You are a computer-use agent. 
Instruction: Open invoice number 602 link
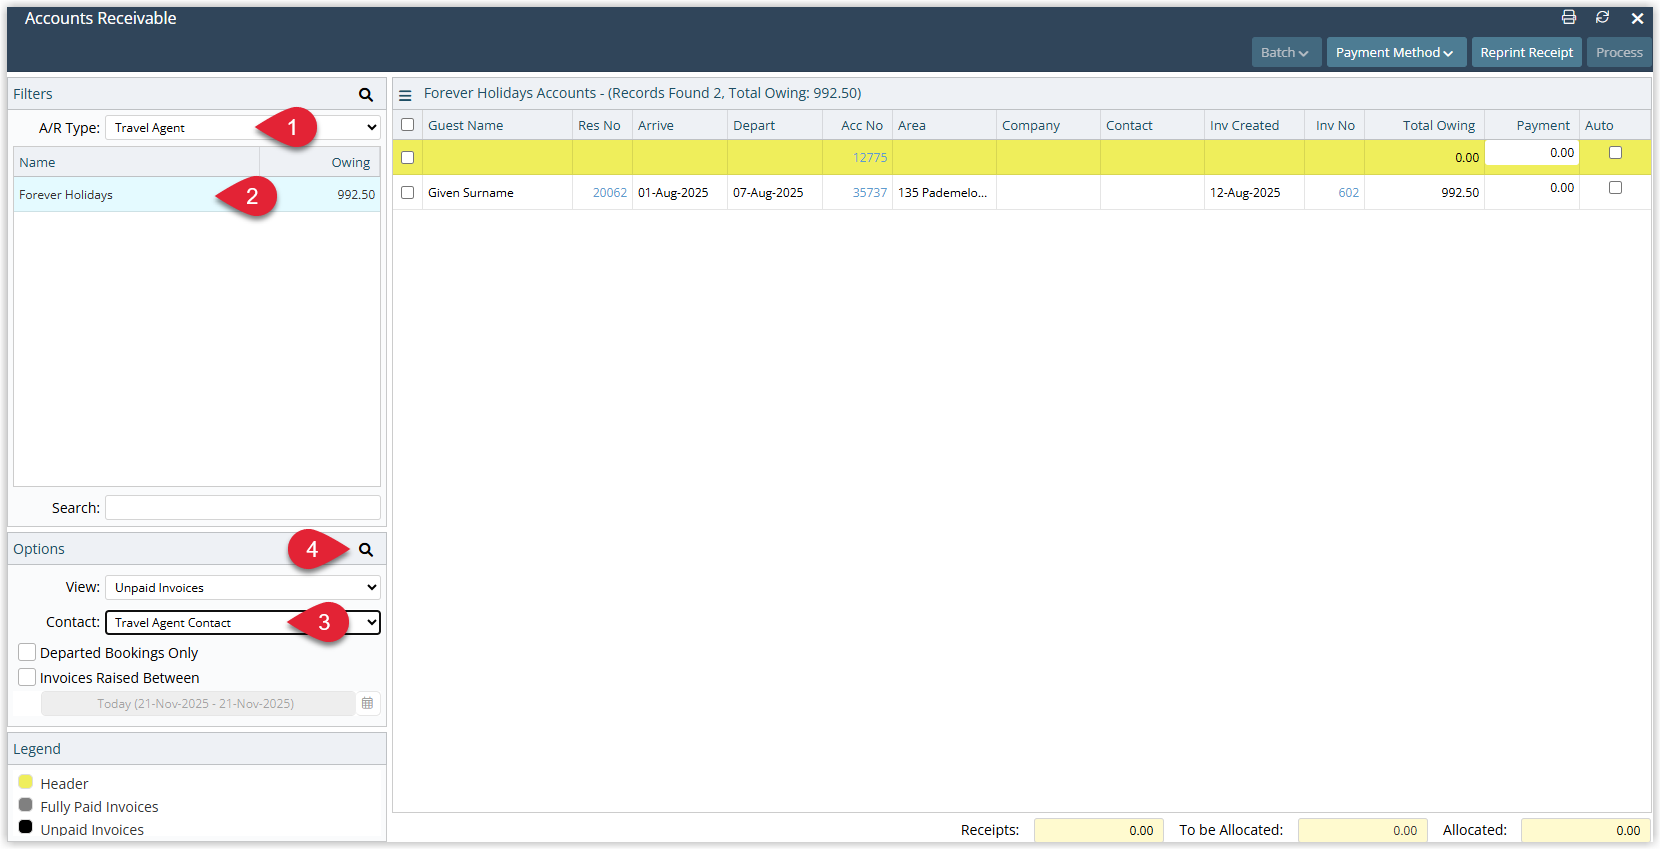(x=1349, y=193)
